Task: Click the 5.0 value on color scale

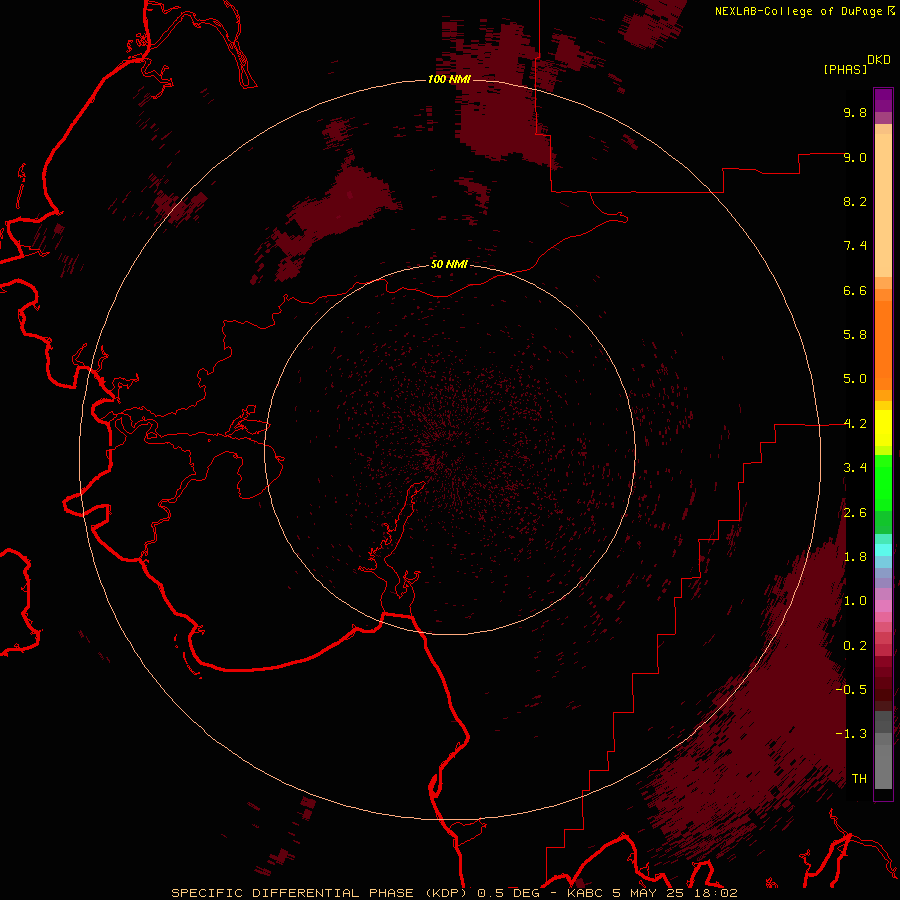Action: point(855,379)
